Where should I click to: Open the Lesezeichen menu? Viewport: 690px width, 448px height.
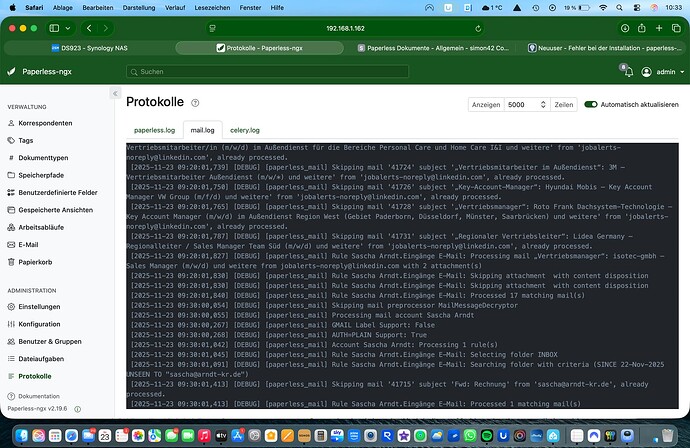pyautogui.click(x=212, y=7)
